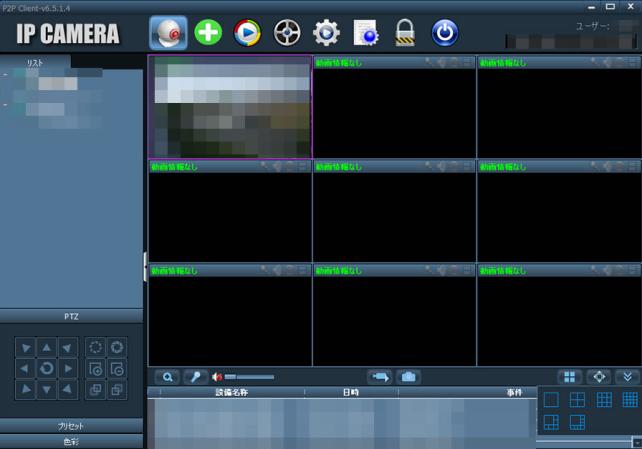Expand the 色彩 panel
The image size is (642, 449).
[x=71, y=441]
